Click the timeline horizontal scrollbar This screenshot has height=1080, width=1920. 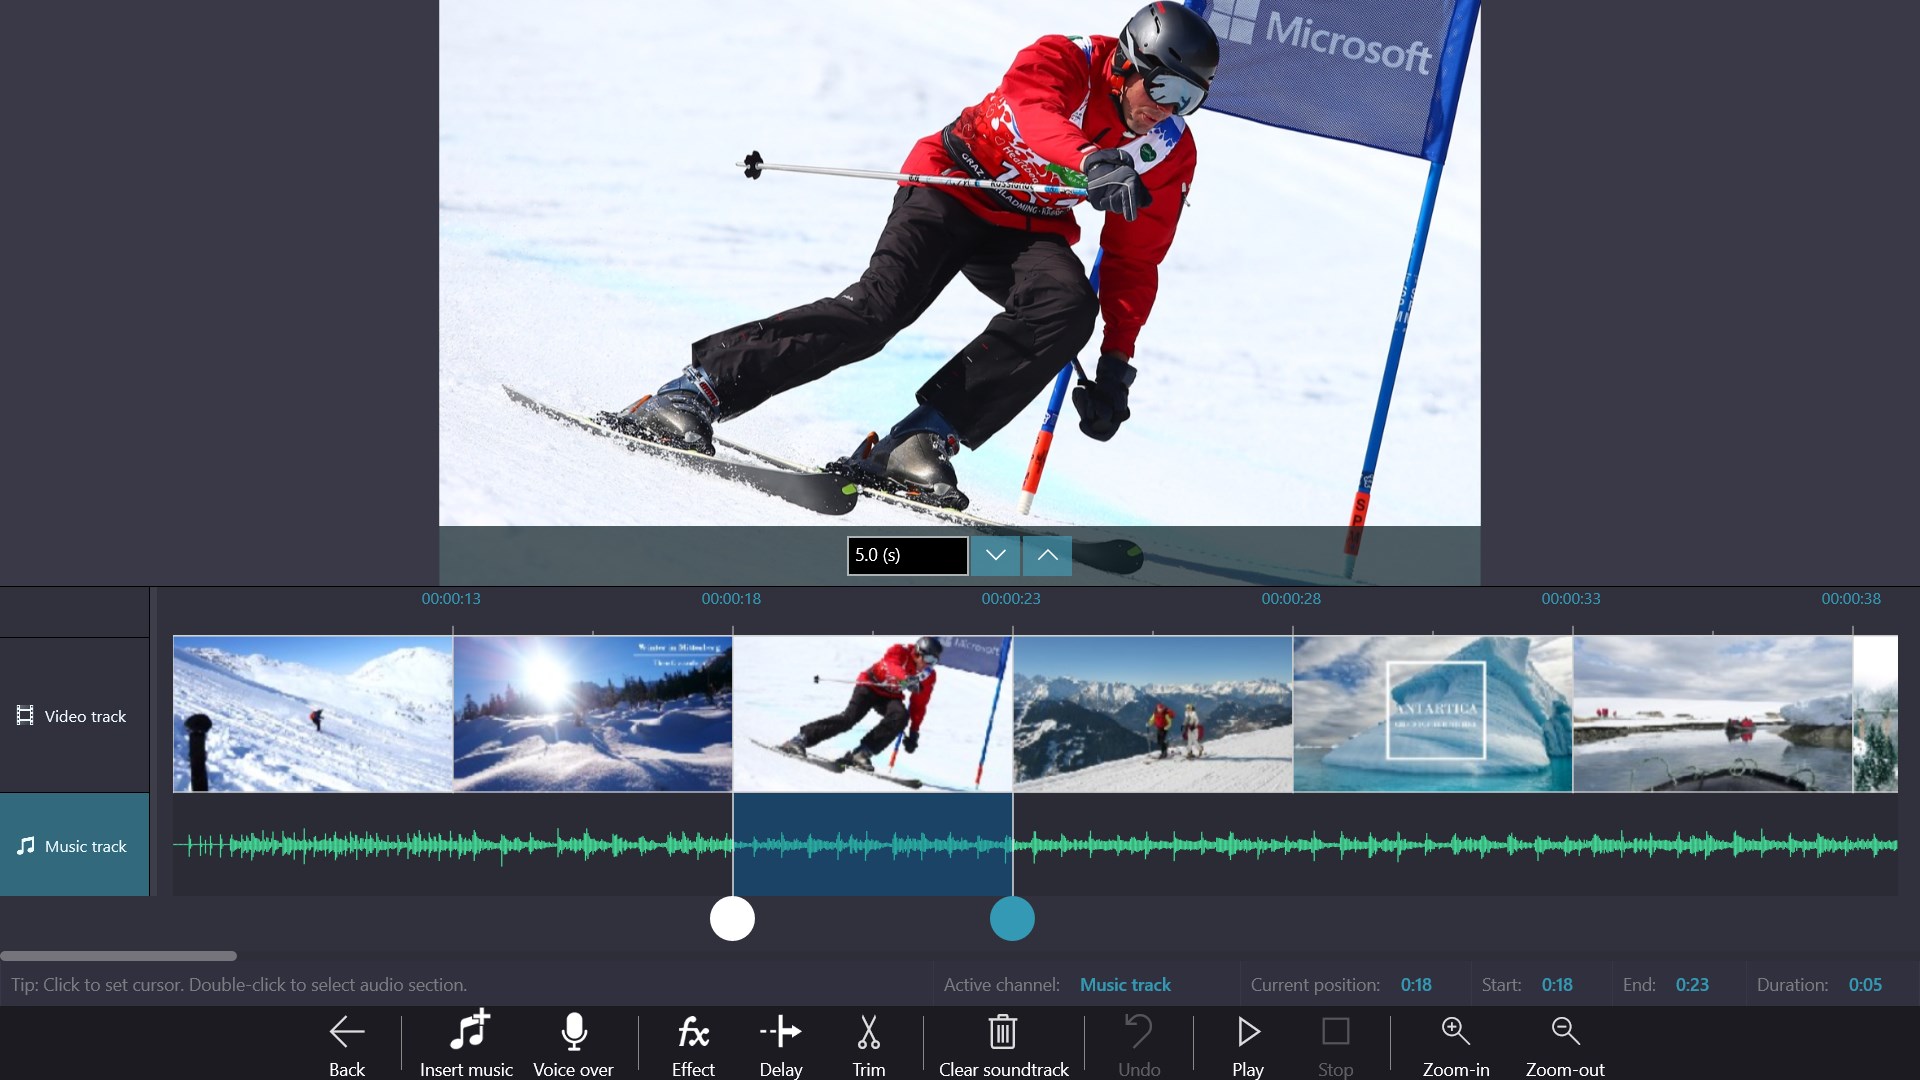118,956
